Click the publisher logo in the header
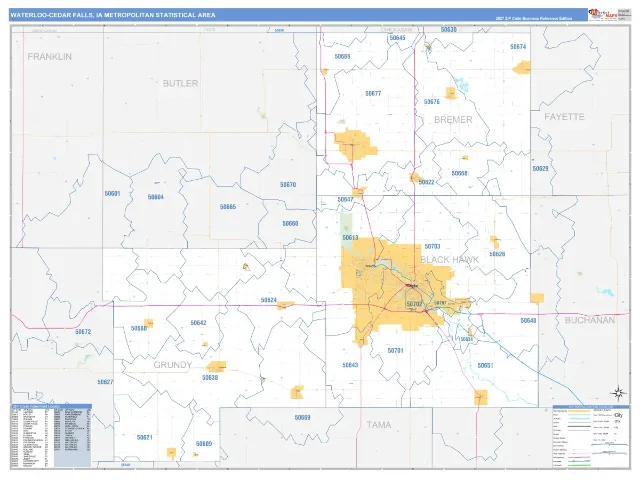 coord(602,14)
